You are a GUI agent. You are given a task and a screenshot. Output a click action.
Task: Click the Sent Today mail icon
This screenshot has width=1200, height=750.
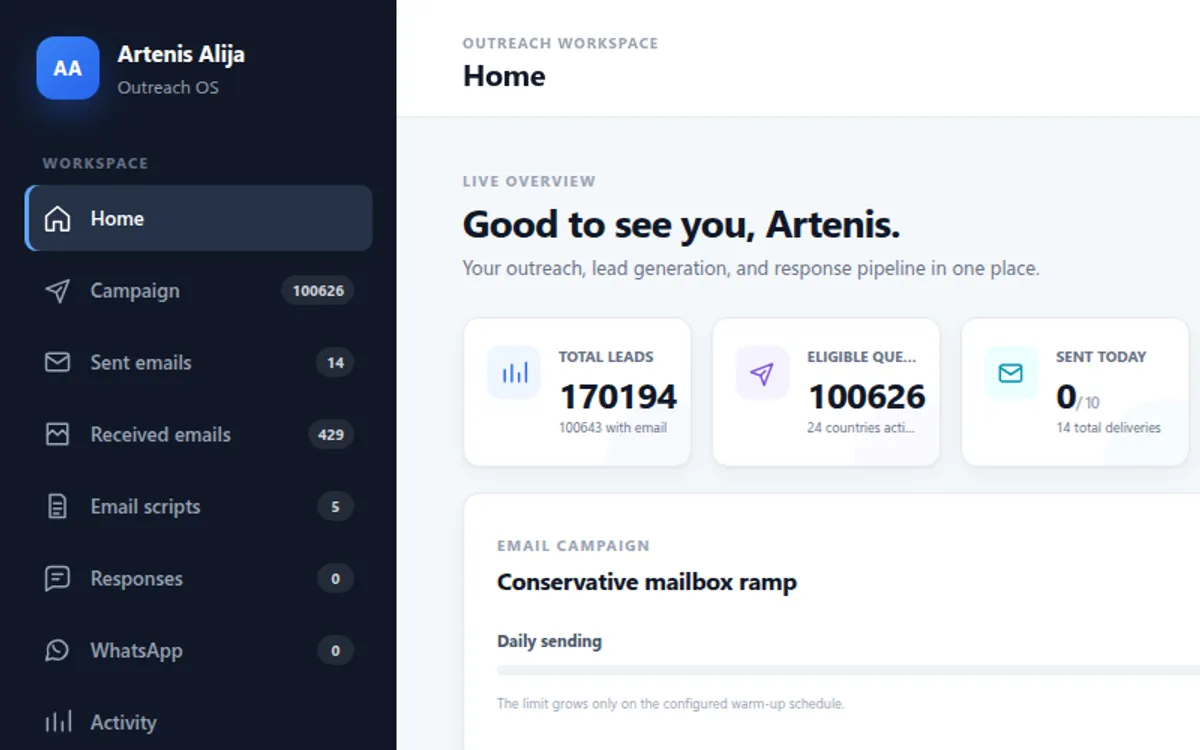coord(1011,373)
